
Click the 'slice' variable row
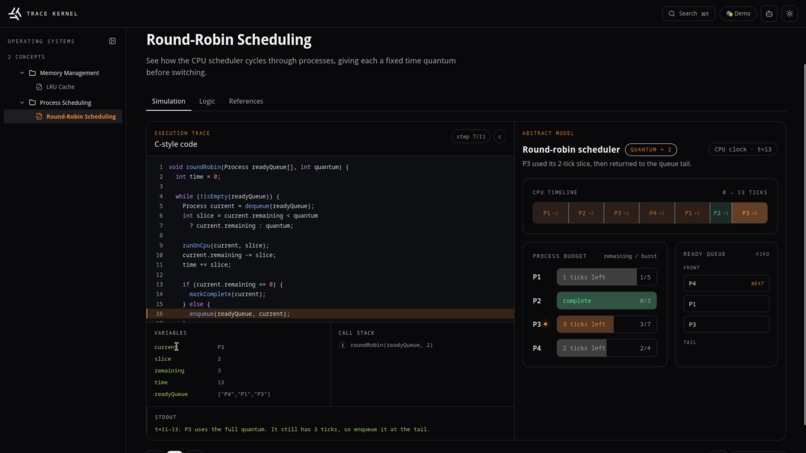pos(238,359)
